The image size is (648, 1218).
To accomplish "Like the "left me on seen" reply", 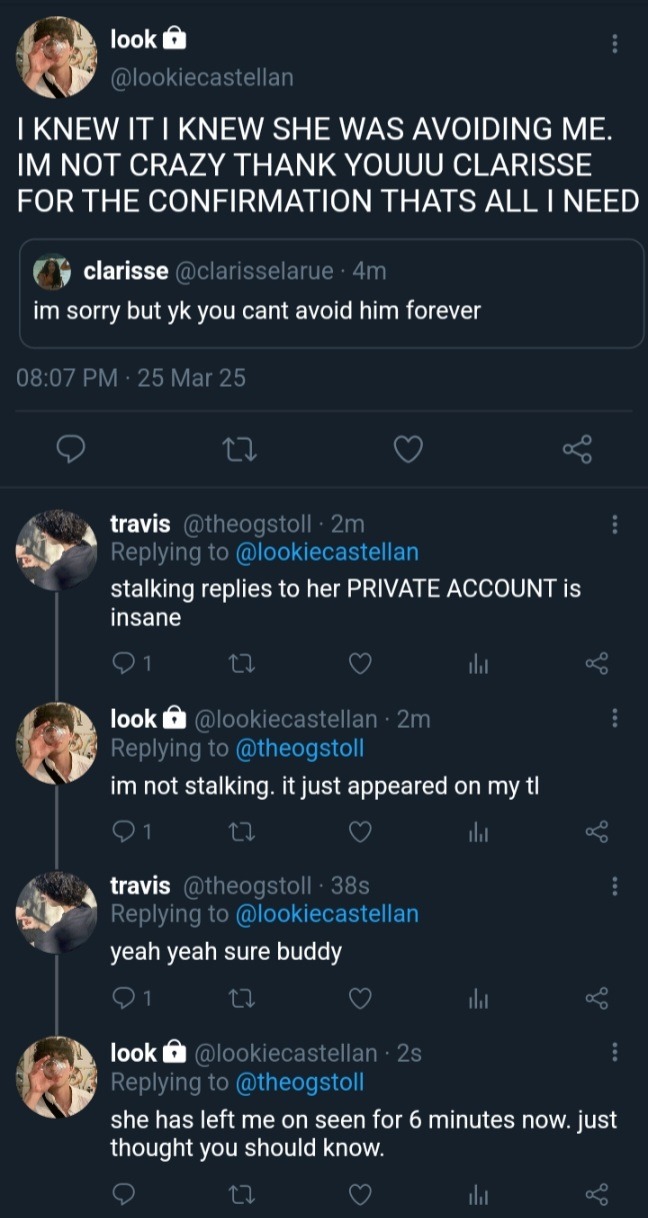I will (x=360, y=1194).
